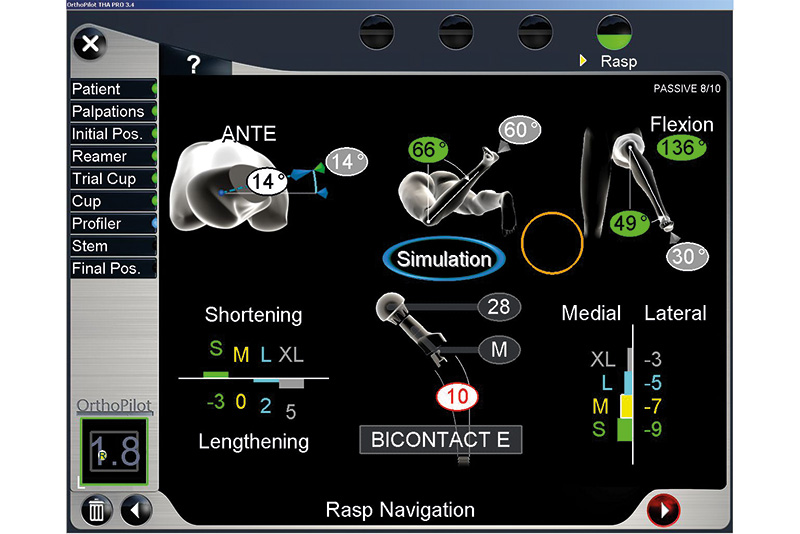Click the green 66° angle value
800x534 pixels.
point(428,150)
